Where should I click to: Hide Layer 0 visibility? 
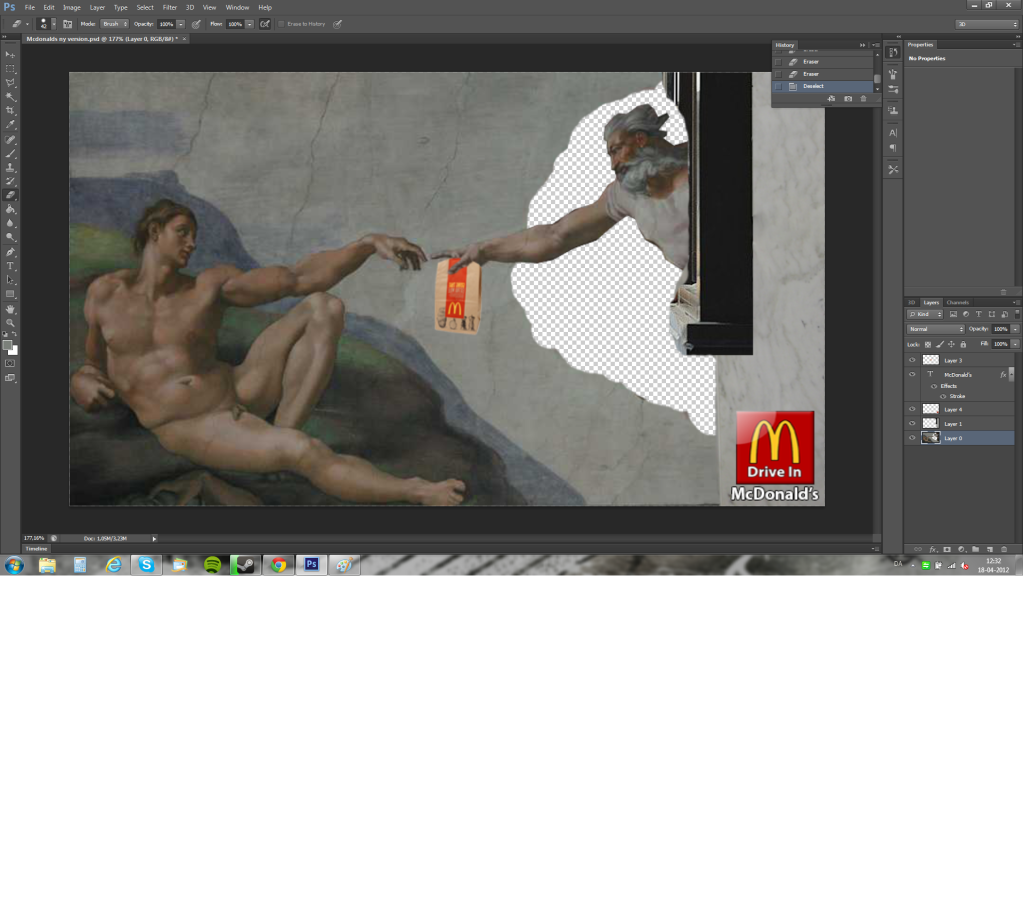[912, 438]
